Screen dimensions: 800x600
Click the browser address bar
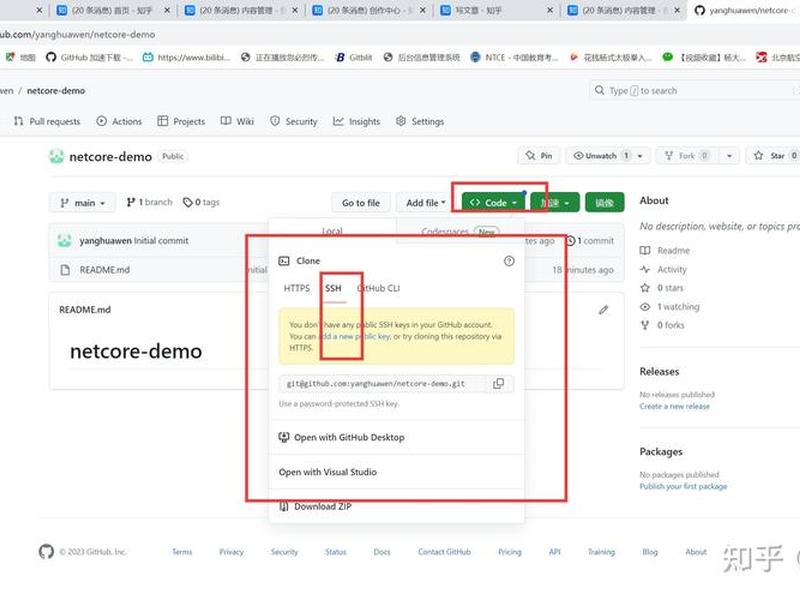pyautogui.click(x=398, y=34)
